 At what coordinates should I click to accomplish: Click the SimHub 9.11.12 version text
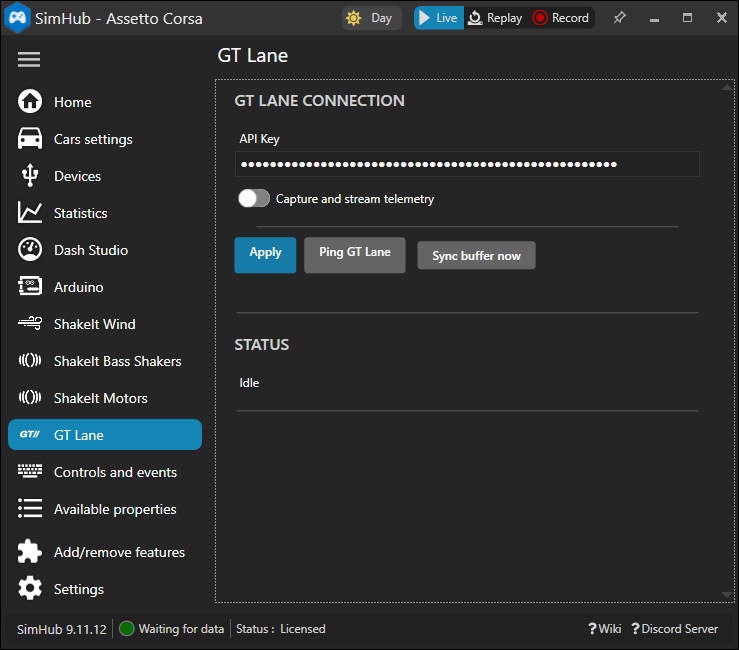[x=62, y=629]
